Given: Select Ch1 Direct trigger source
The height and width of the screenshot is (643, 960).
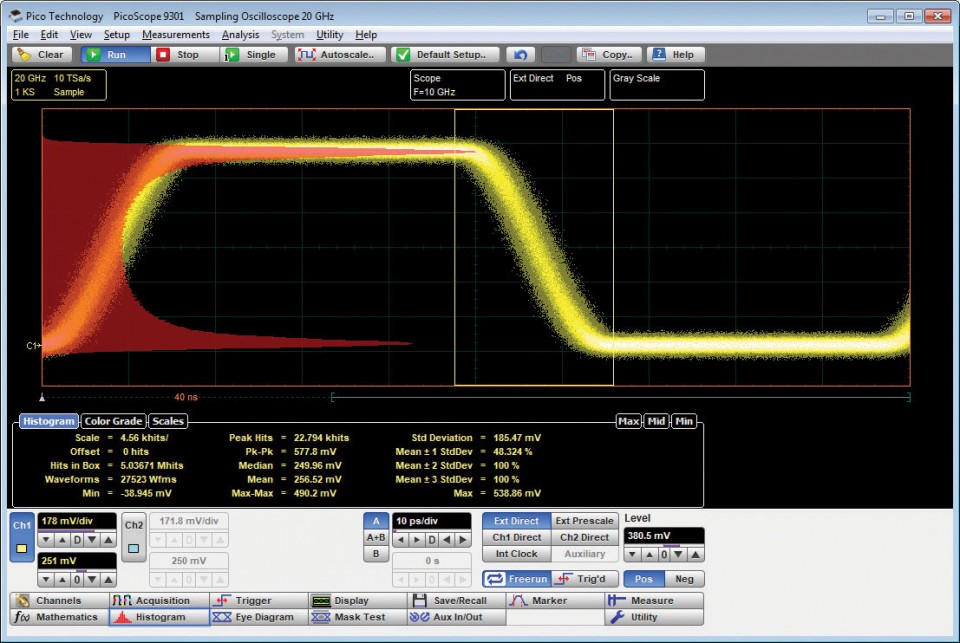Looking at the screenshot, I should 515,538.
